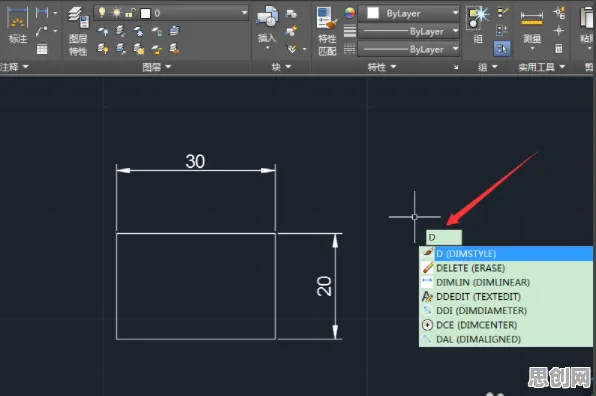Viewport: 596px width, 396px height.
Task: Click the lineweight icon
Action: [x=350, y=31]
